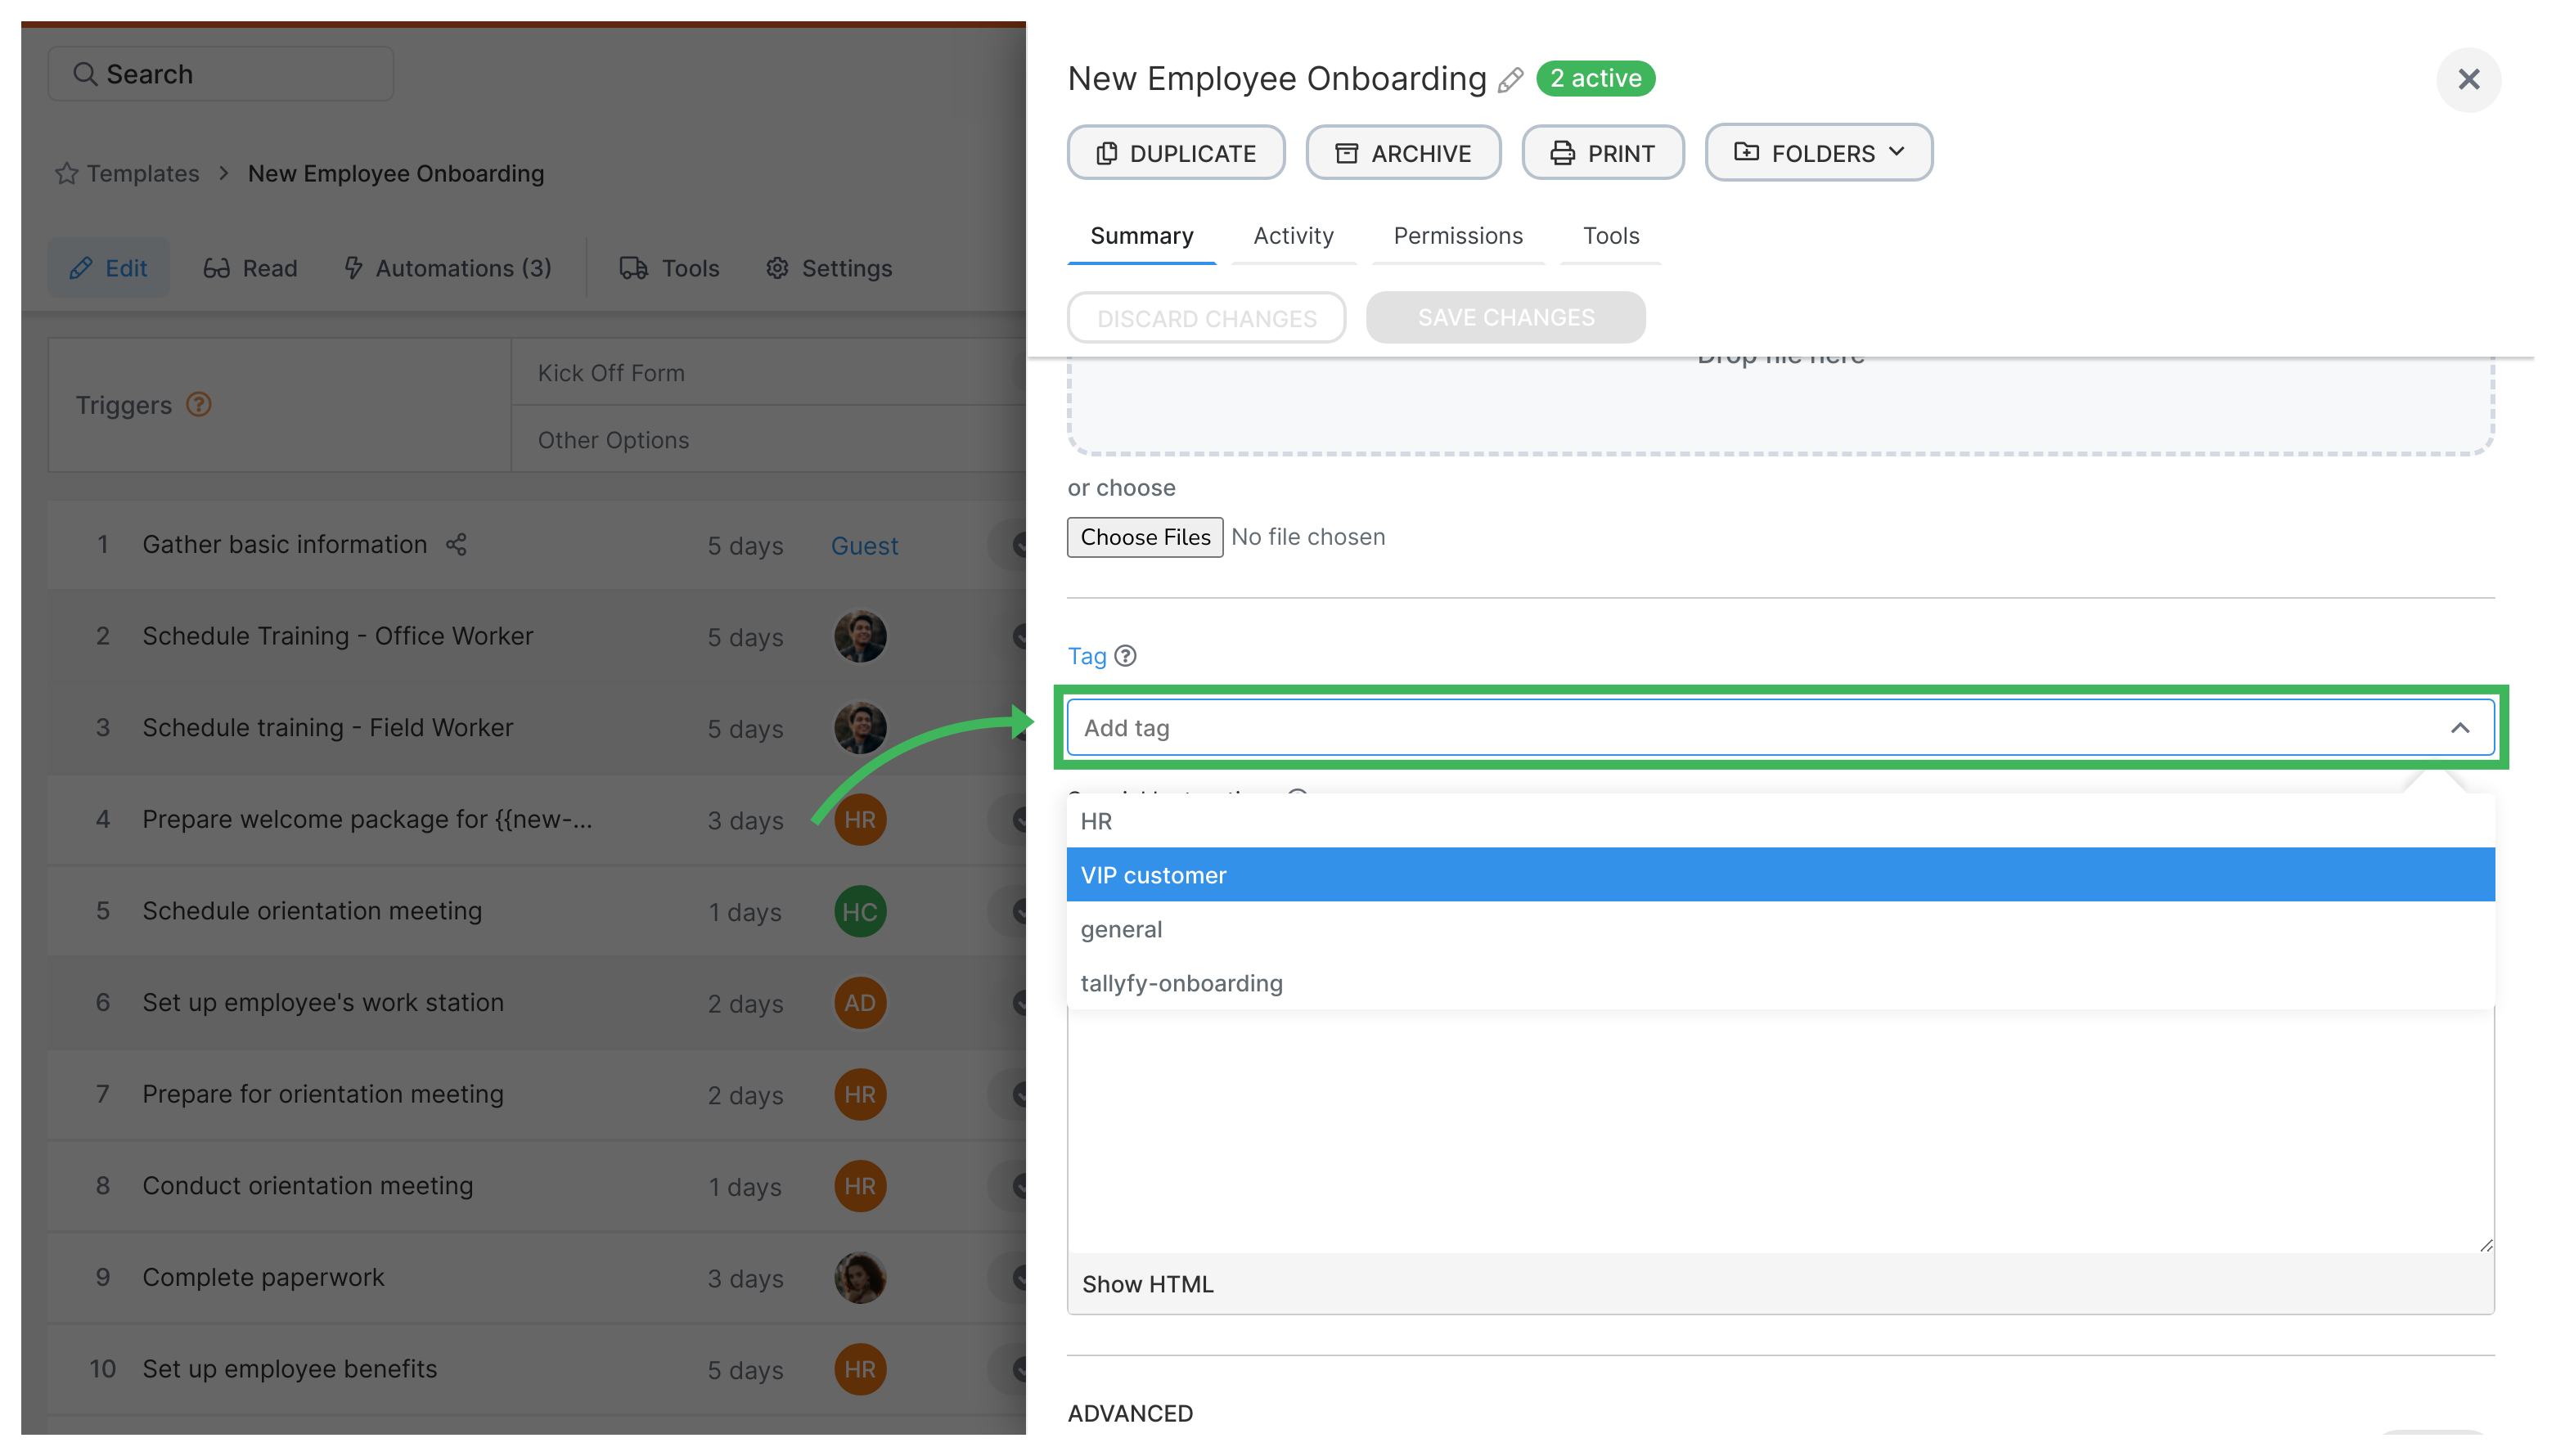
Task: Click share icon next to Gather basic information
Action: pyautogui.click(x=456, y=544)
